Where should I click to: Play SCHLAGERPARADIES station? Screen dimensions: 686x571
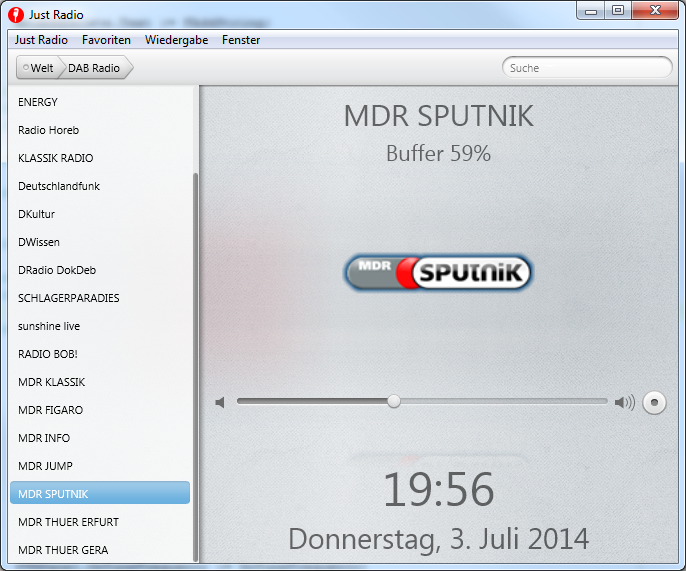tap(100, 298)
